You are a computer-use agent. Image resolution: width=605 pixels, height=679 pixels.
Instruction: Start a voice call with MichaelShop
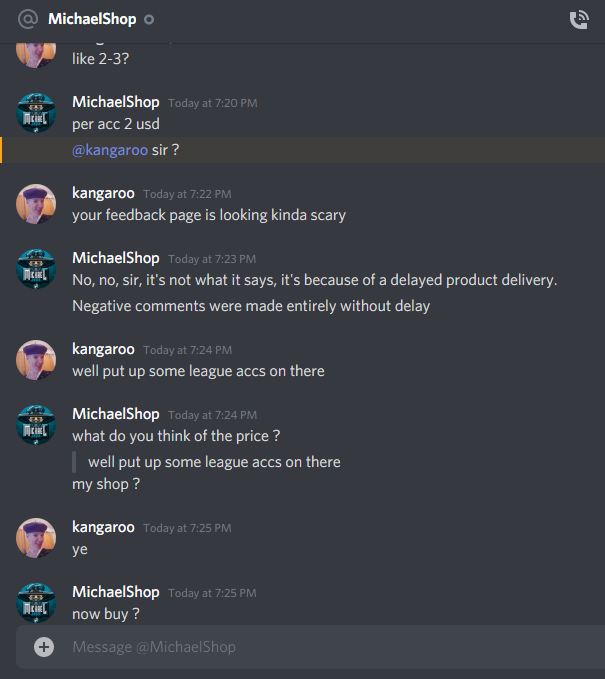(579, 20)
